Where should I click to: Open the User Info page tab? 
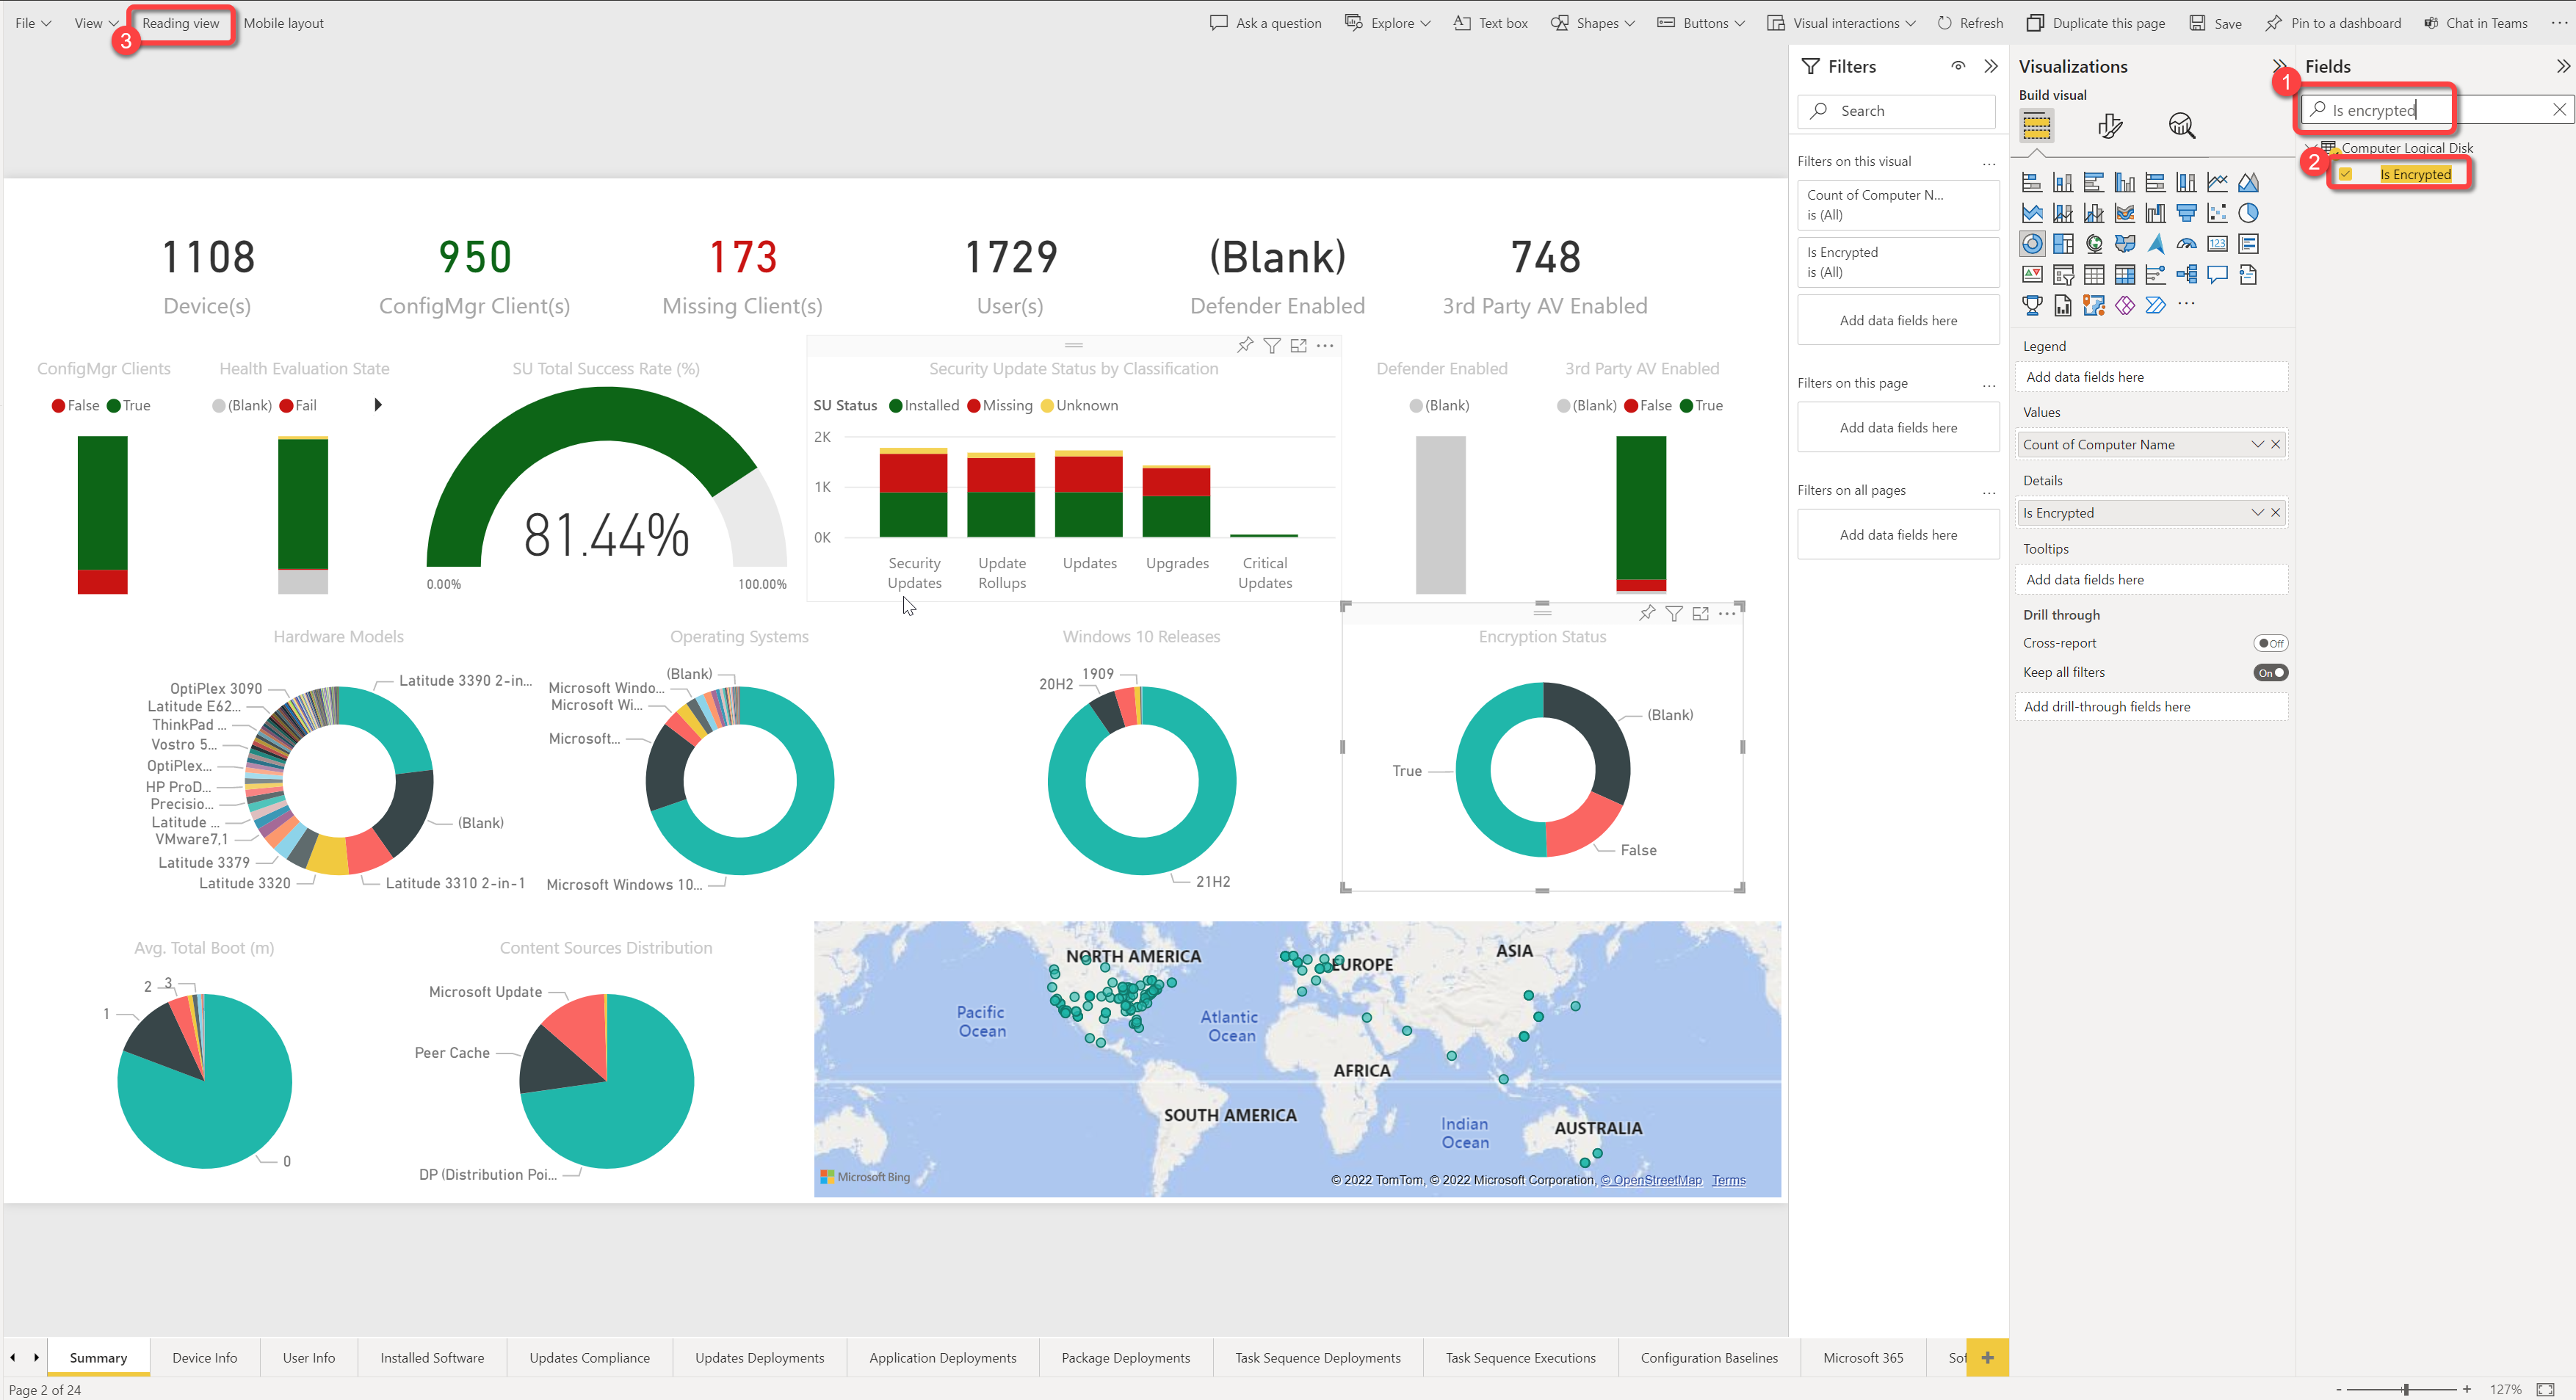point(309,1357)
